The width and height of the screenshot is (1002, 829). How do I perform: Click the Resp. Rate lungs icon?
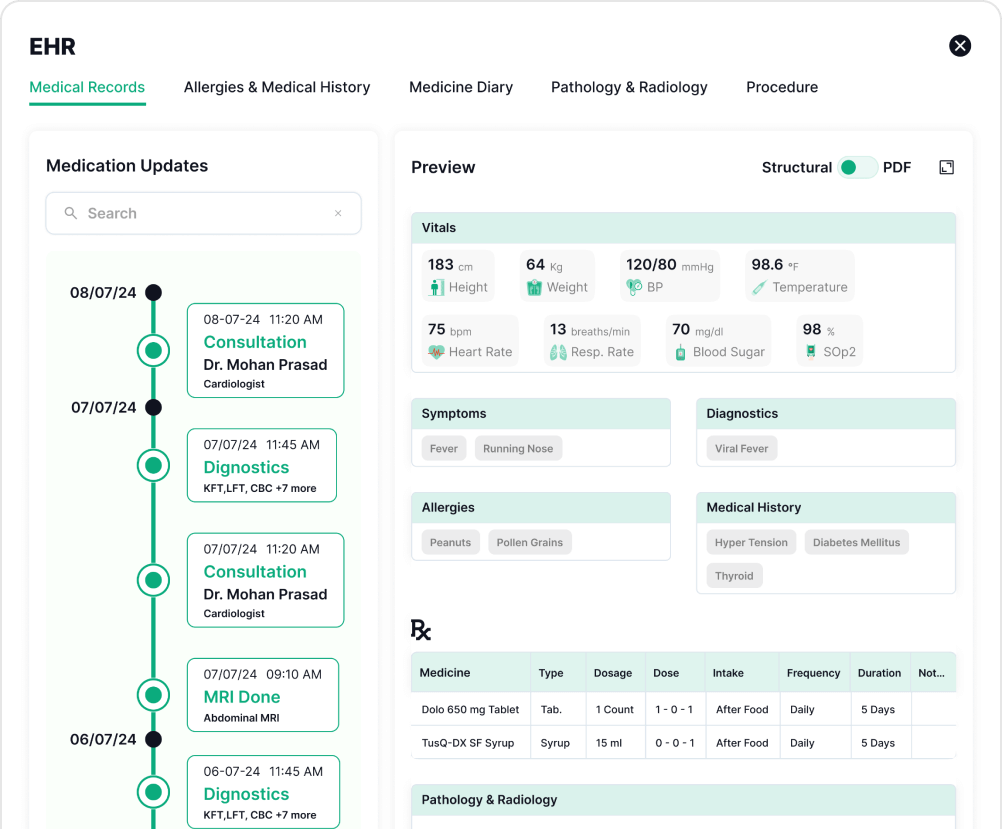[558, 352]
